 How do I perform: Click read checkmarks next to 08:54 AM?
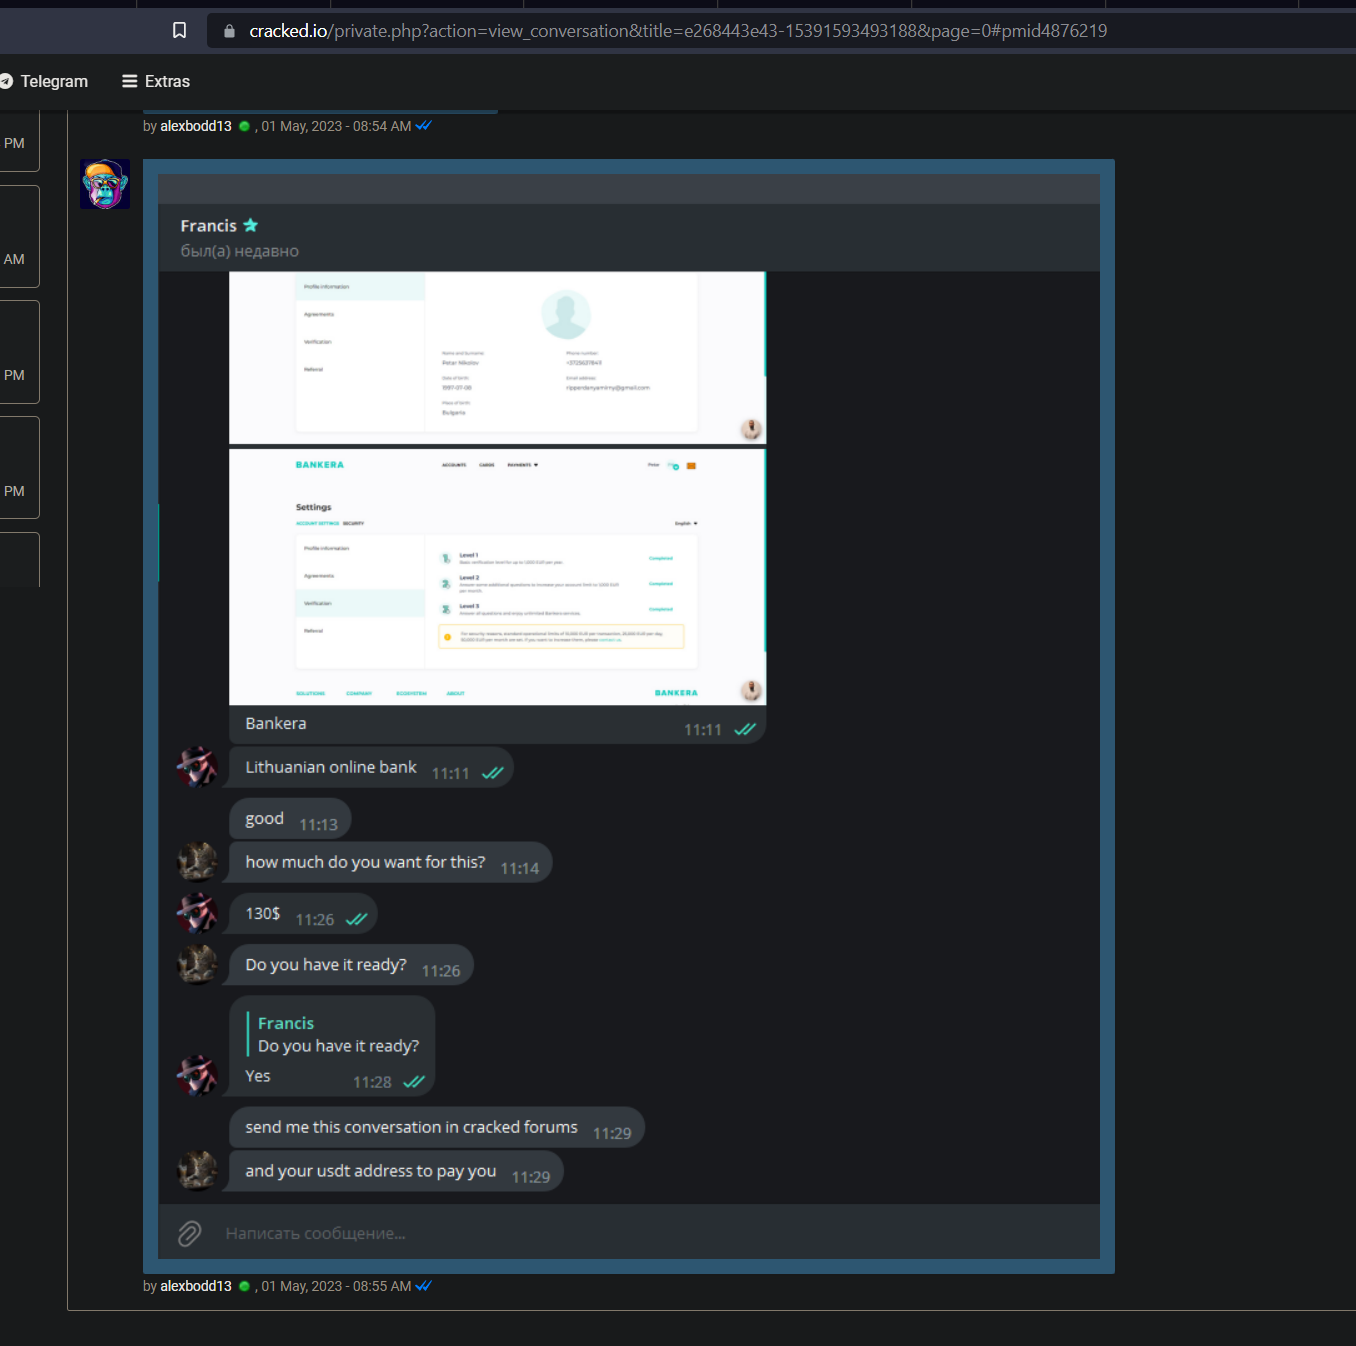pyautogui.click(x=424, y=126)
